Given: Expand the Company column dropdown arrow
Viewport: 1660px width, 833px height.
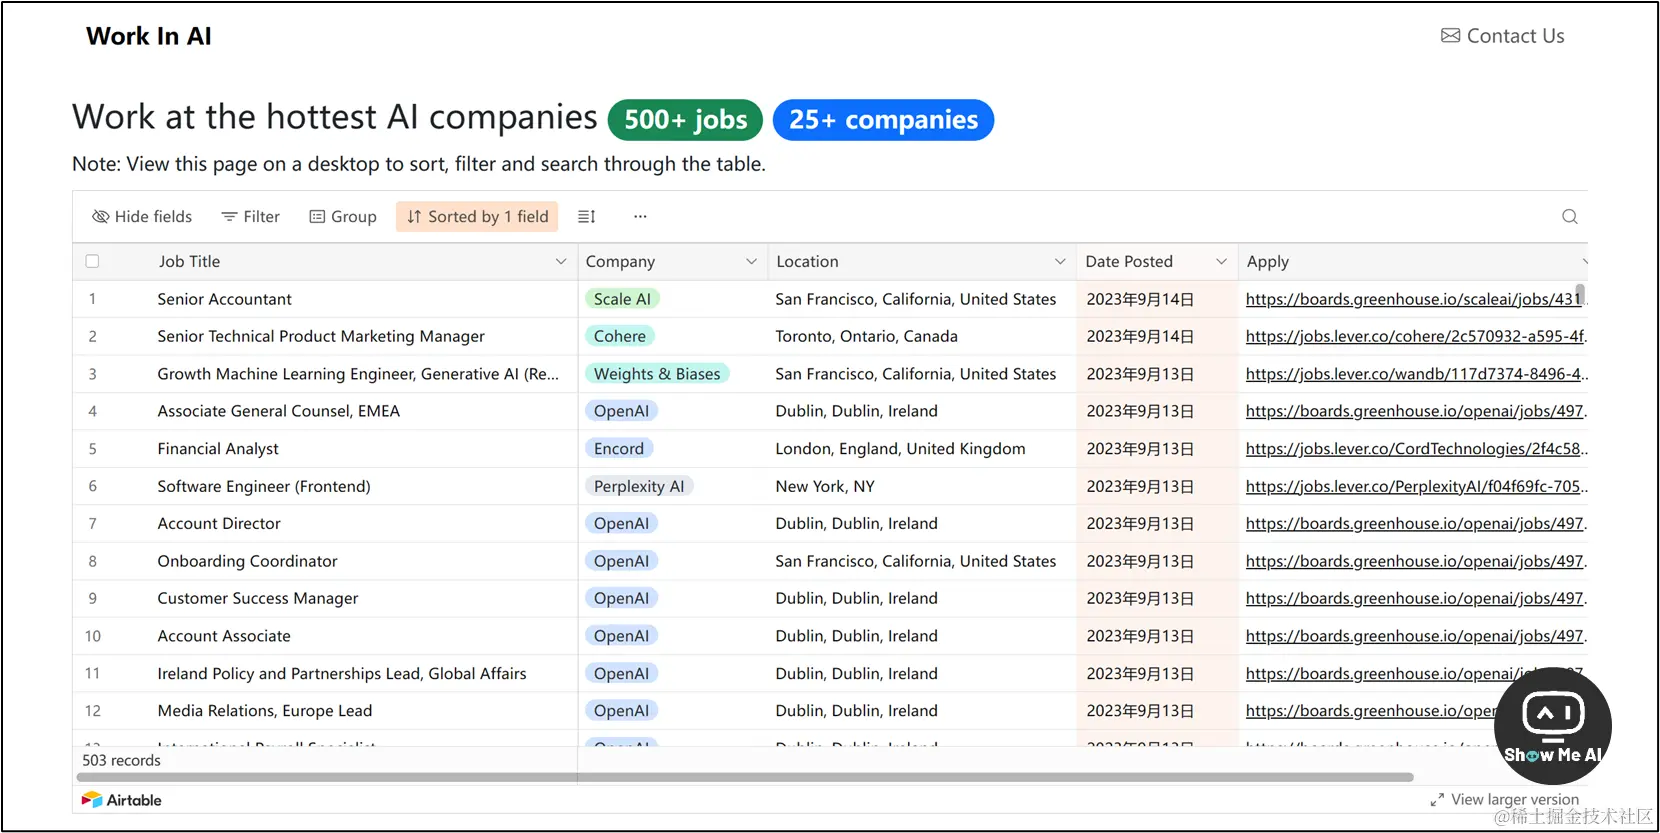Looking at the screenshot, I should [x=751, y=262].
